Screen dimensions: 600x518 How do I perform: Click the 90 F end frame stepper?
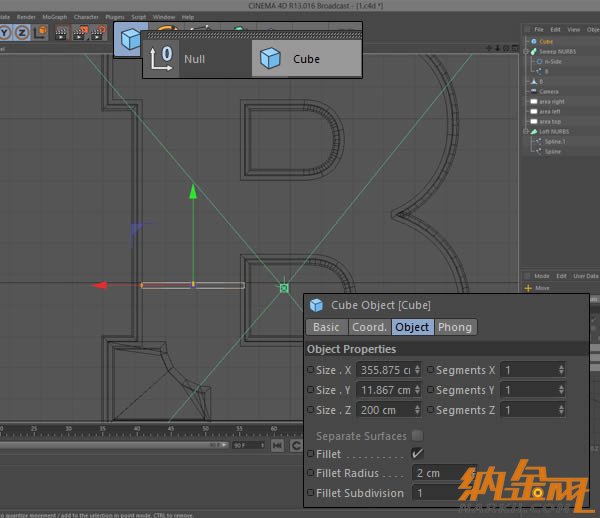click(x=262, y=445)
